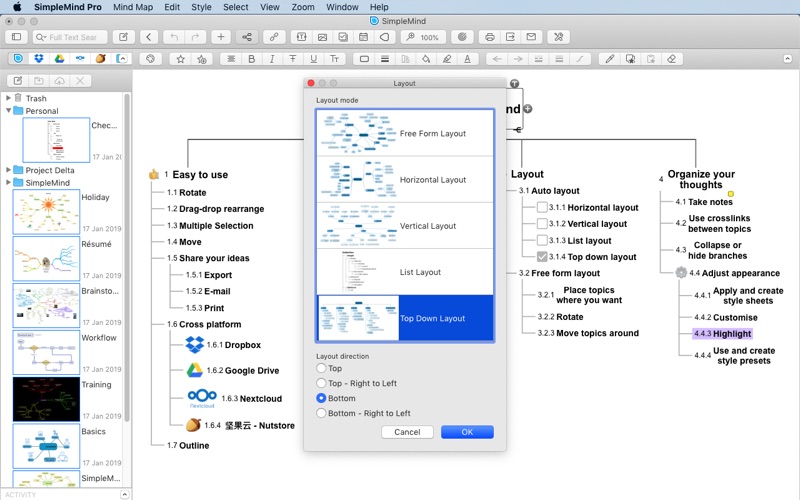Toggle italic text formatting

click(x=272, y=59)
